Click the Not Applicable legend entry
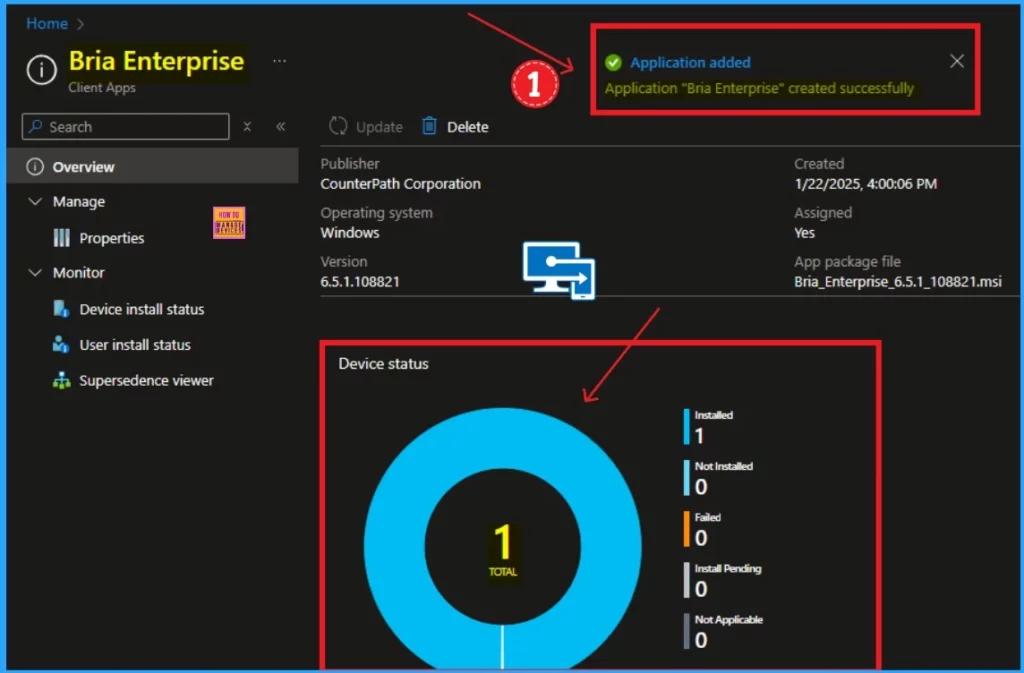The height and width of the screenshot is (673, 1024). point(724,631)
